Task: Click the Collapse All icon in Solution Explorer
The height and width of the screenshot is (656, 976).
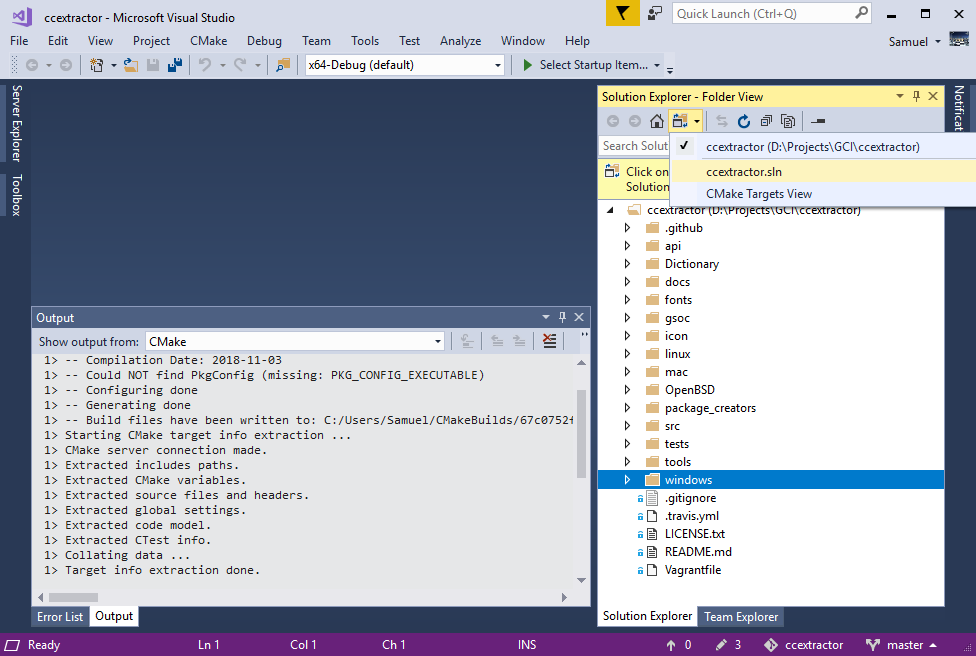Action: tap(766, 121)
